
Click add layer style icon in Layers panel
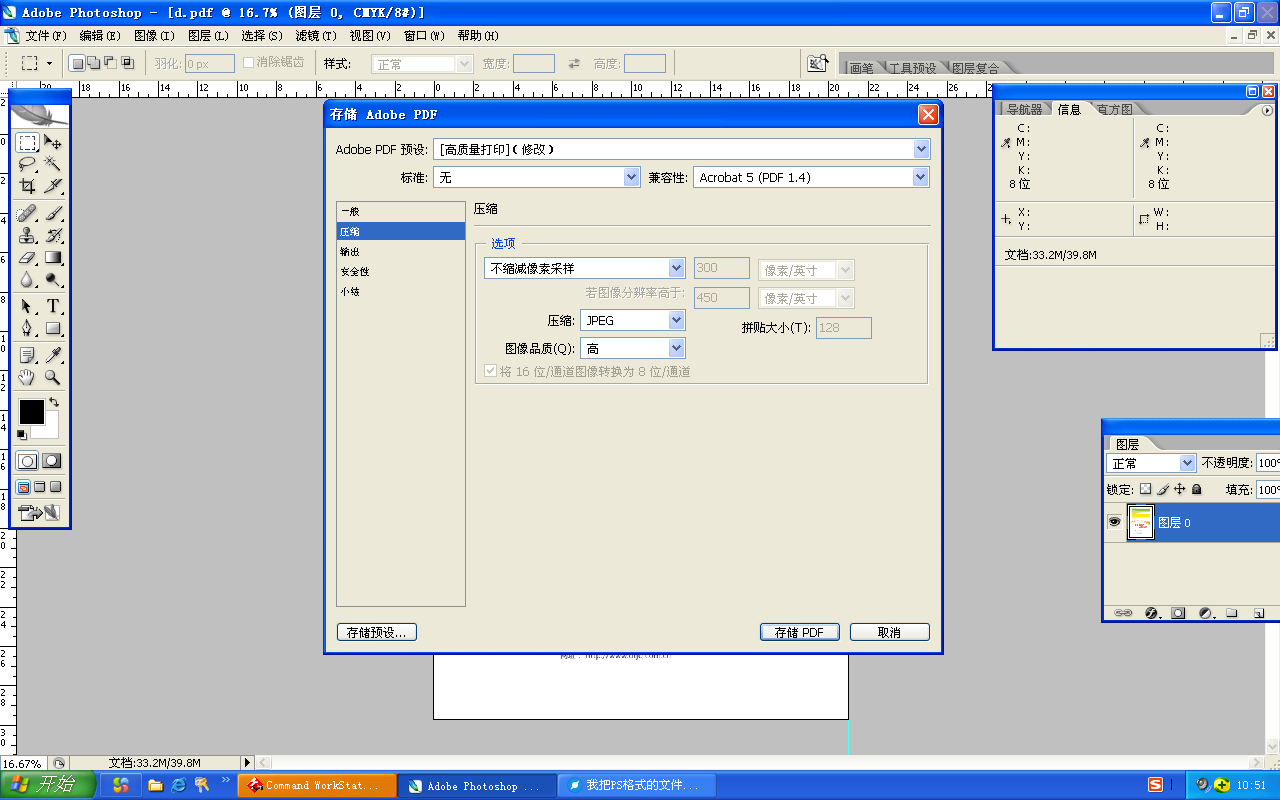tap(1151, 613)
